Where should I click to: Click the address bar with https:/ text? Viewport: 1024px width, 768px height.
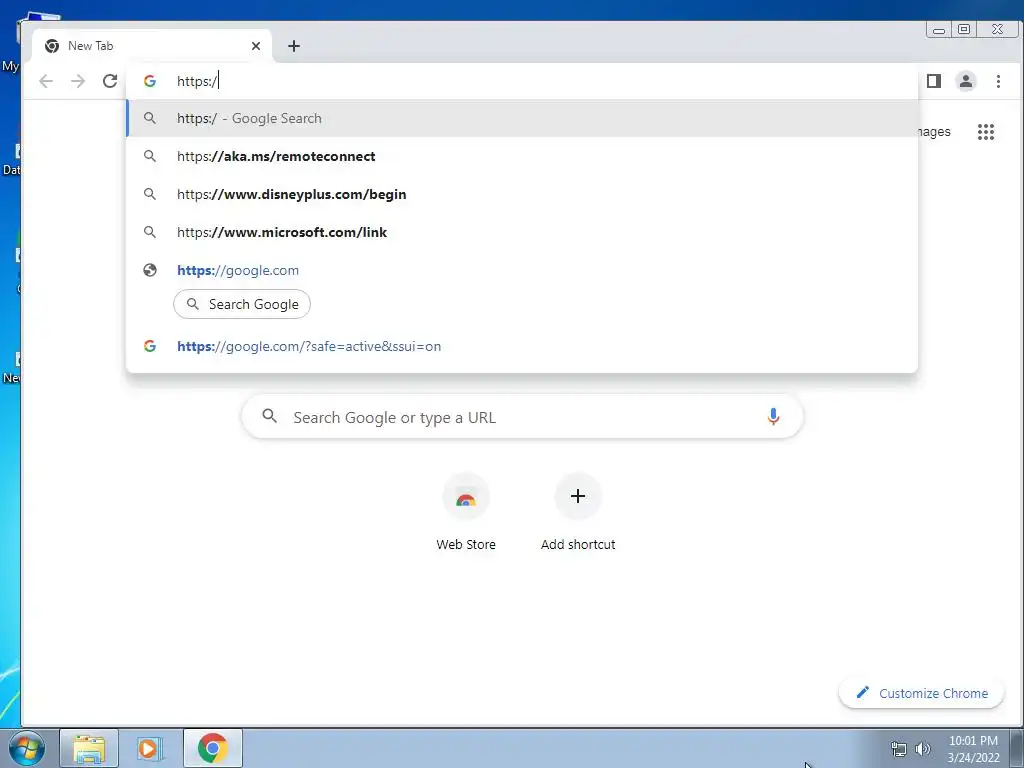[522, 81]
